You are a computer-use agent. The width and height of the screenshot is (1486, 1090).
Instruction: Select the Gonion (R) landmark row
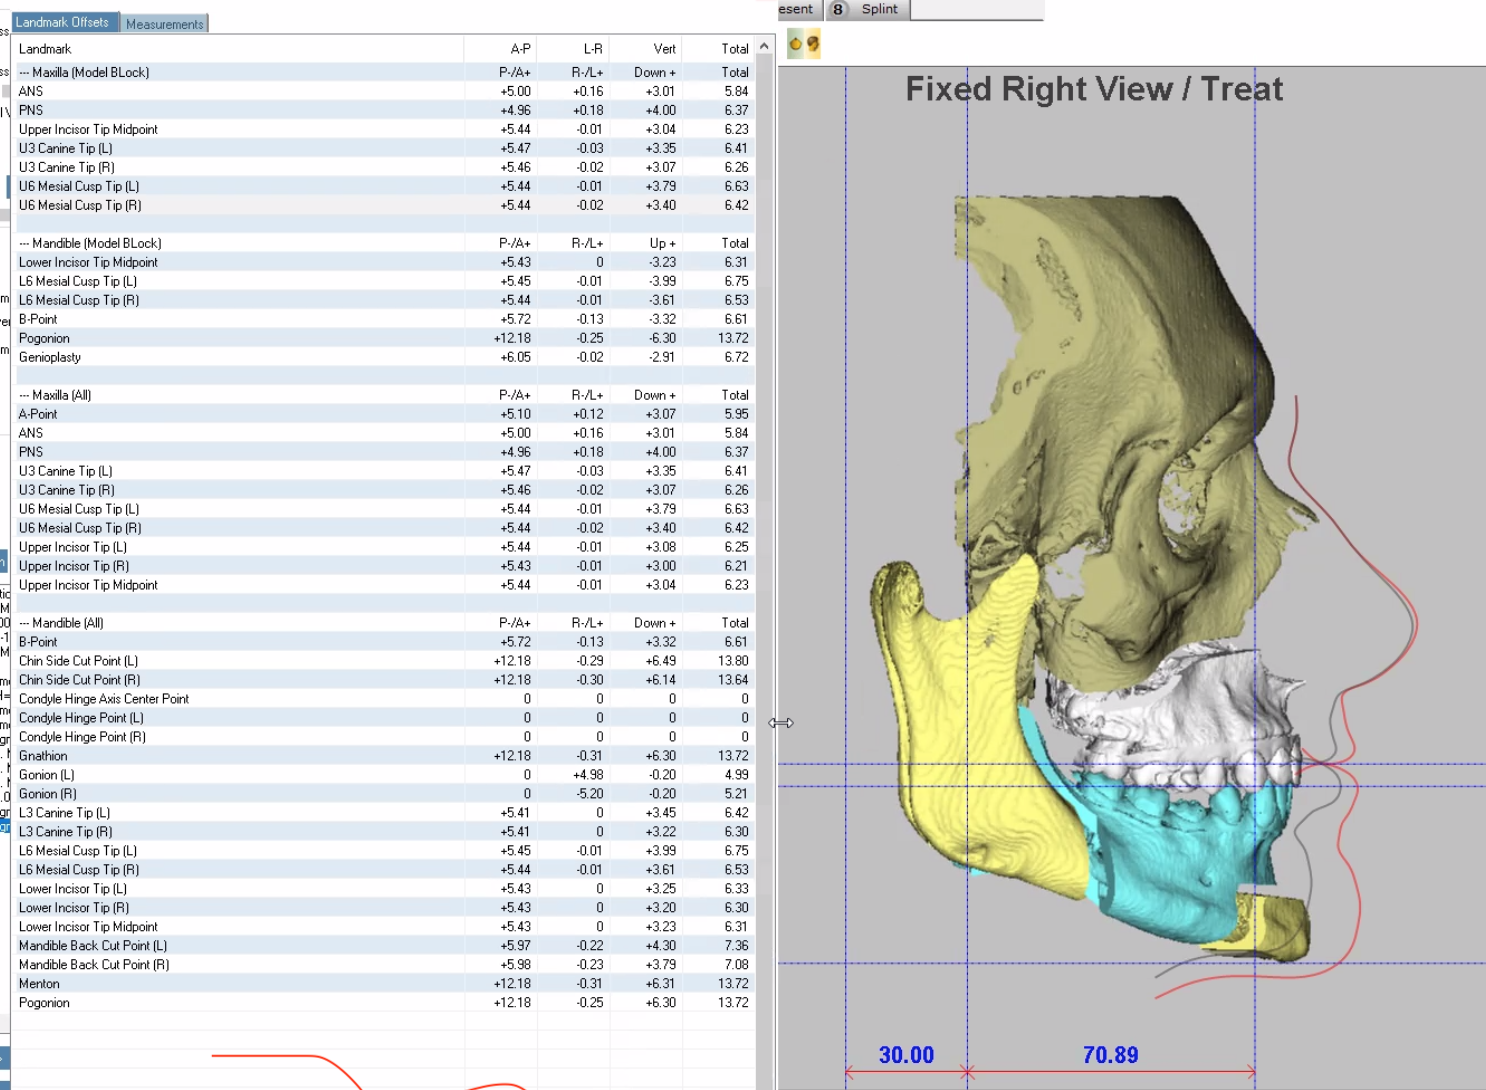point(383,794)
